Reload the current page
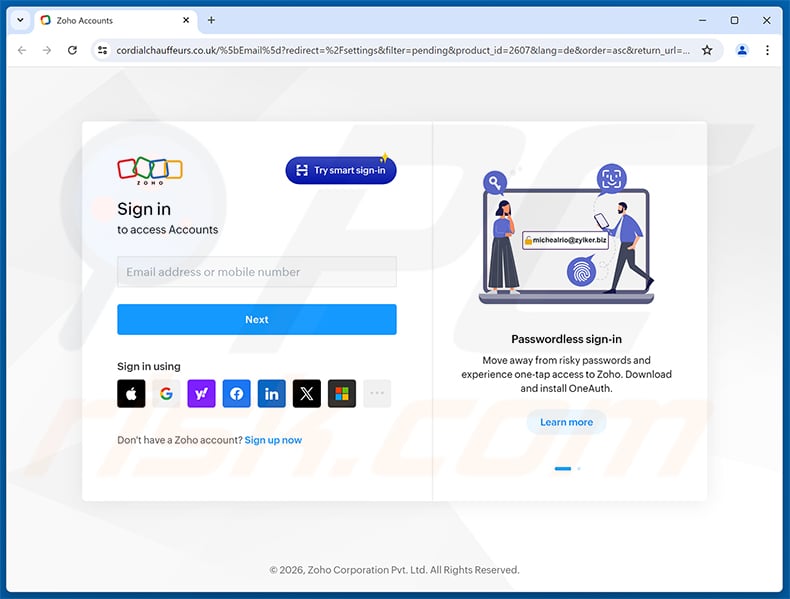Screen dimensions: 790x599 point(73,50)
